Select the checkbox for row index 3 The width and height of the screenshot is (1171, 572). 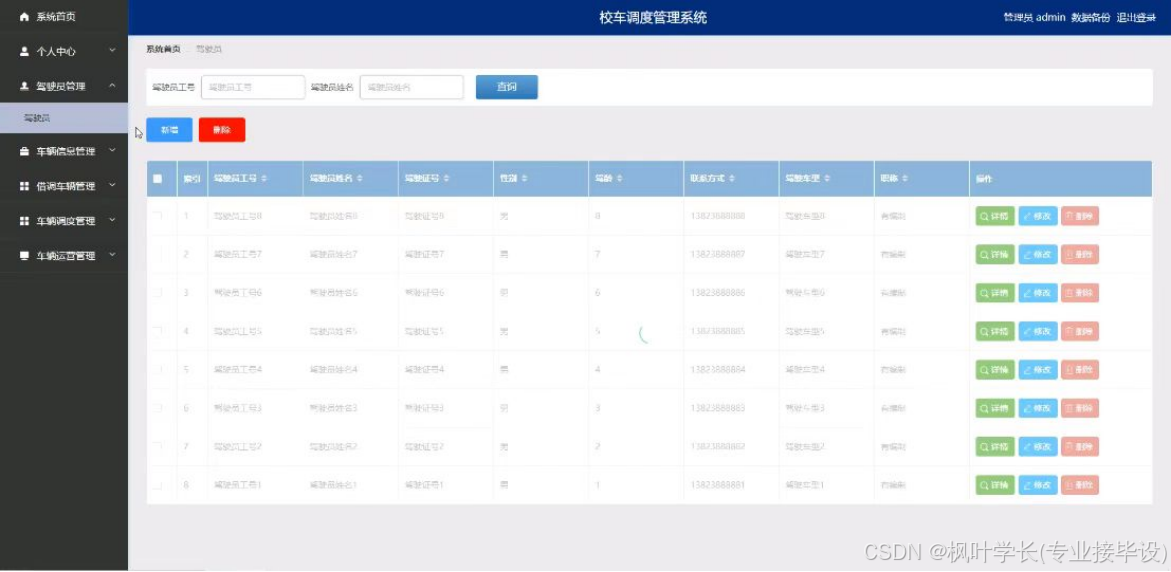click(x=157, y=293)
